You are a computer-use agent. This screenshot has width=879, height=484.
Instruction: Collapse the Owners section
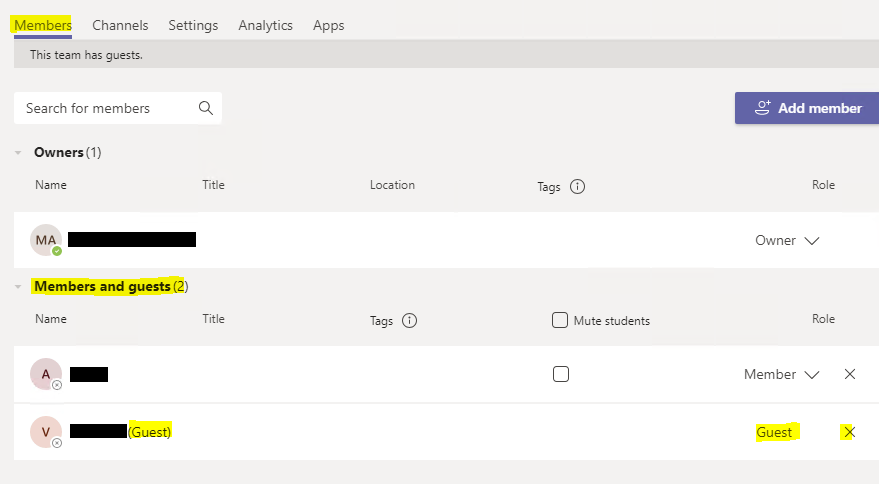tap(18, 153)
